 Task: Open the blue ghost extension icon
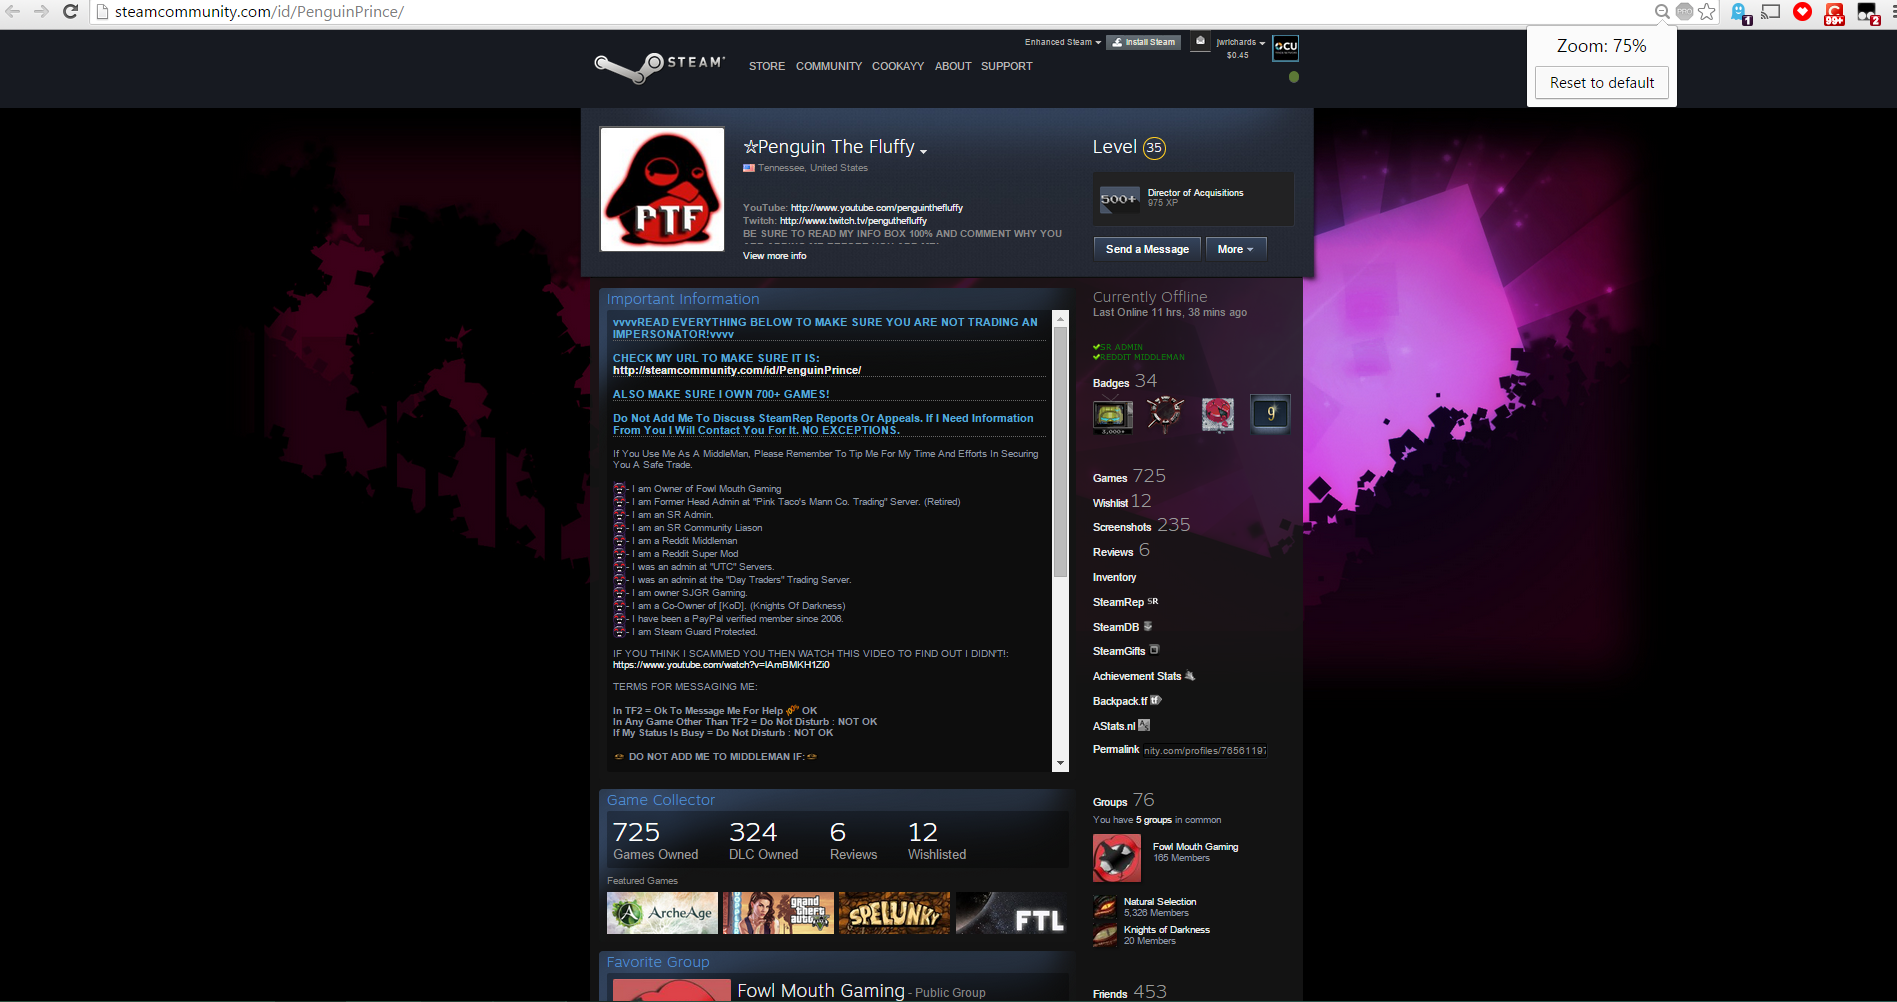1741,13
